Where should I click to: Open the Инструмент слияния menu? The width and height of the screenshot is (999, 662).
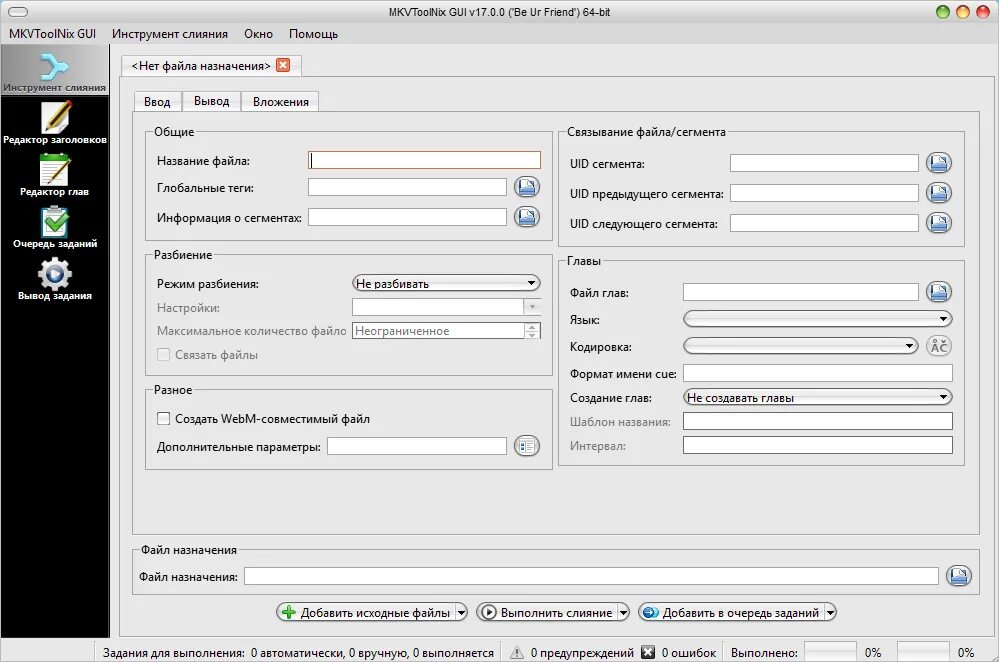point(169,34)
